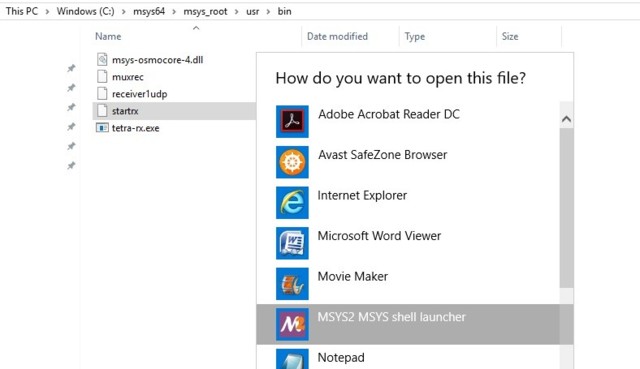Click the Microsoft Word Viewer icon

[292, 243]
